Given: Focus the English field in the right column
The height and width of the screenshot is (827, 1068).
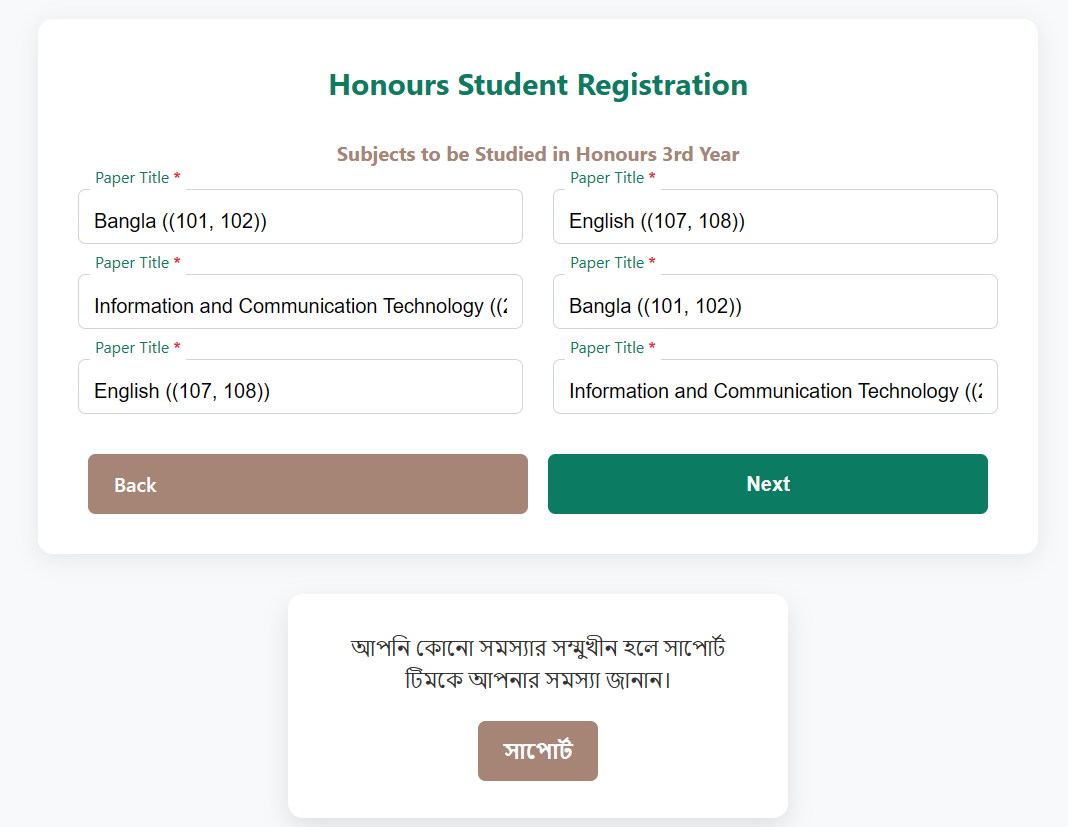Looking at the screenshot, I should pos(775,221).
